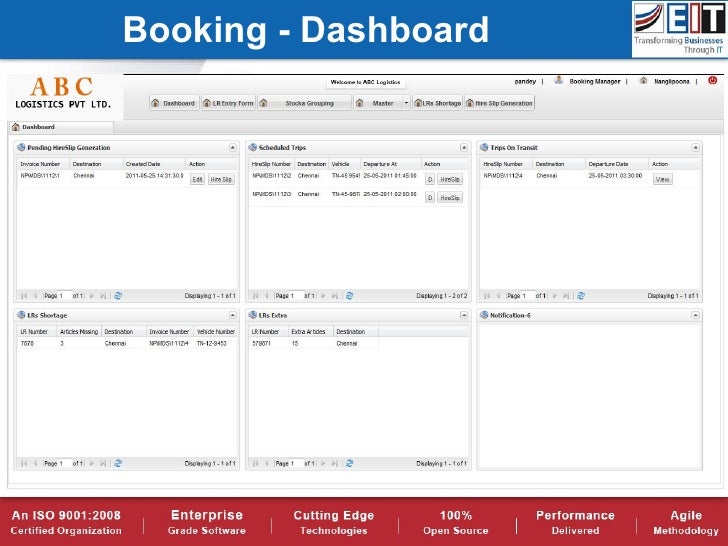Go to previous page in Pending HireSlip panel

[35, 296]
